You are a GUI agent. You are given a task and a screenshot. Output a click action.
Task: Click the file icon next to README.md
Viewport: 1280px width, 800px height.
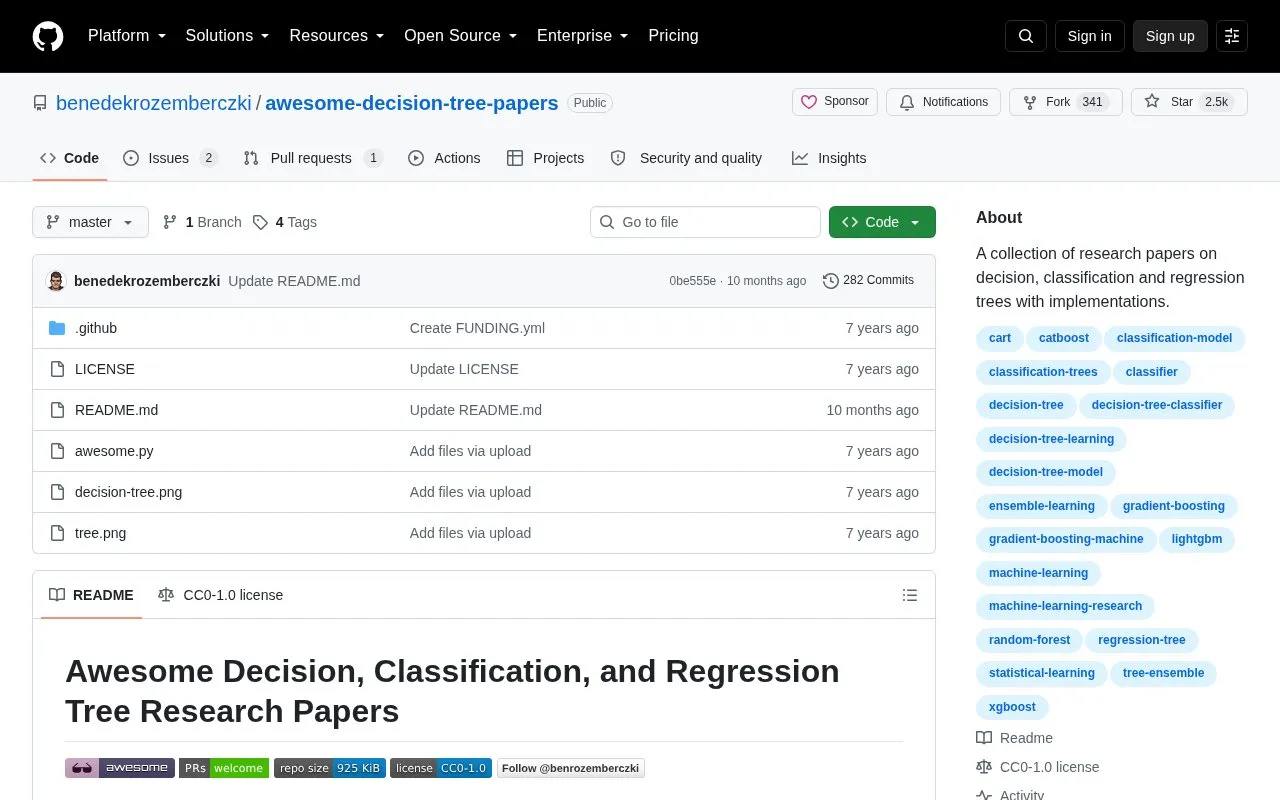(x=57, y=410)
